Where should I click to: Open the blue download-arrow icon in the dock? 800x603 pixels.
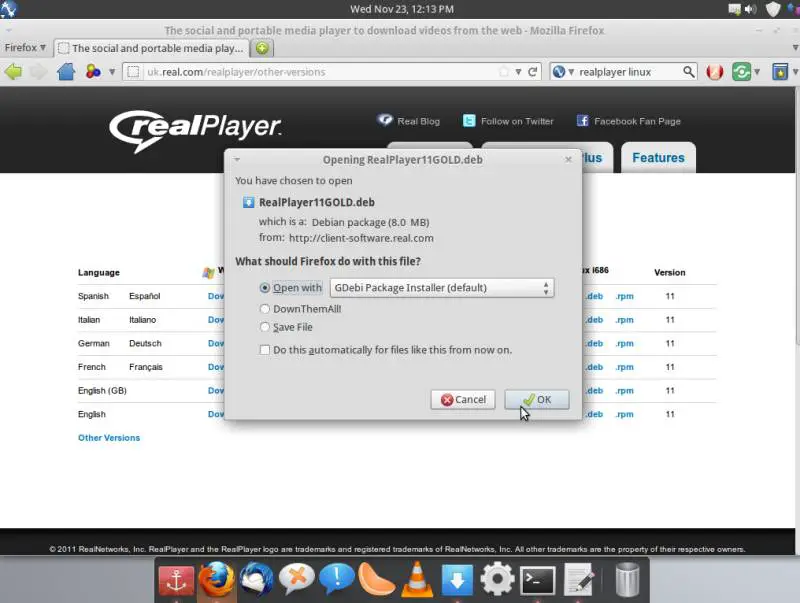(x=457, y=580)
